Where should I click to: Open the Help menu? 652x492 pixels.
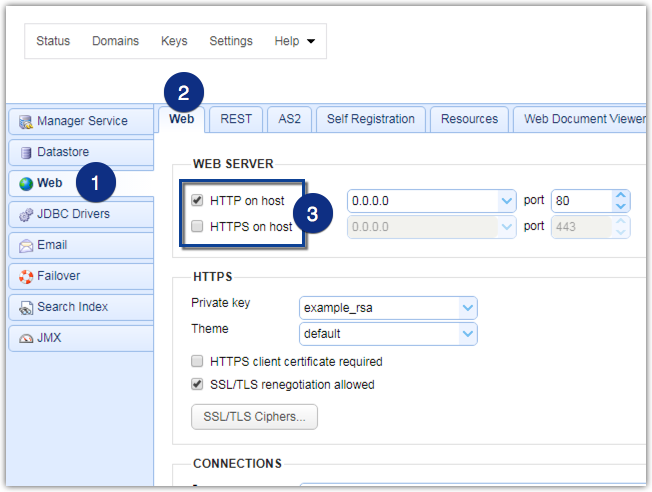pyautogui.click(x=294, y=41)
